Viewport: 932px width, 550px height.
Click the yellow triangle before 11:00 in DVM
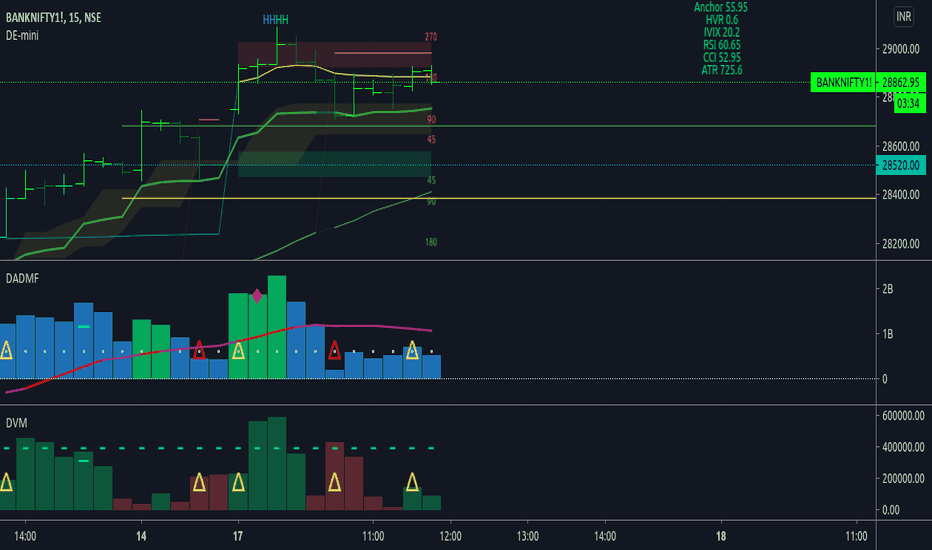335,482
